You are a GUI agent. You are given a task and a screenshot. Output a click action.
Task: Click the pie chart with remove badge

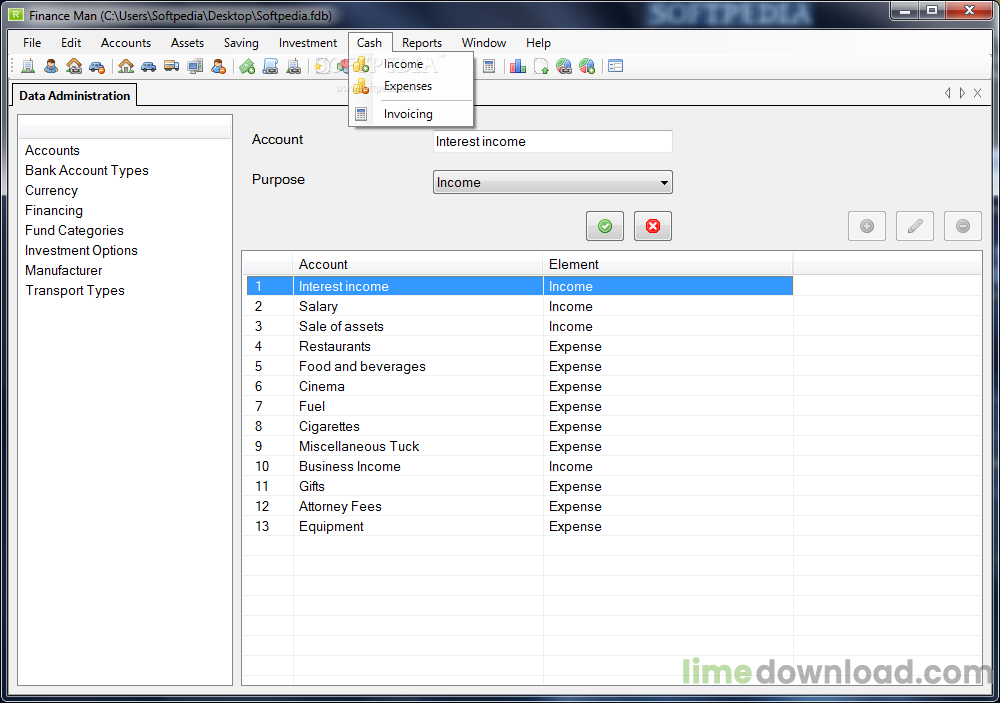click(x=564, y=66)
